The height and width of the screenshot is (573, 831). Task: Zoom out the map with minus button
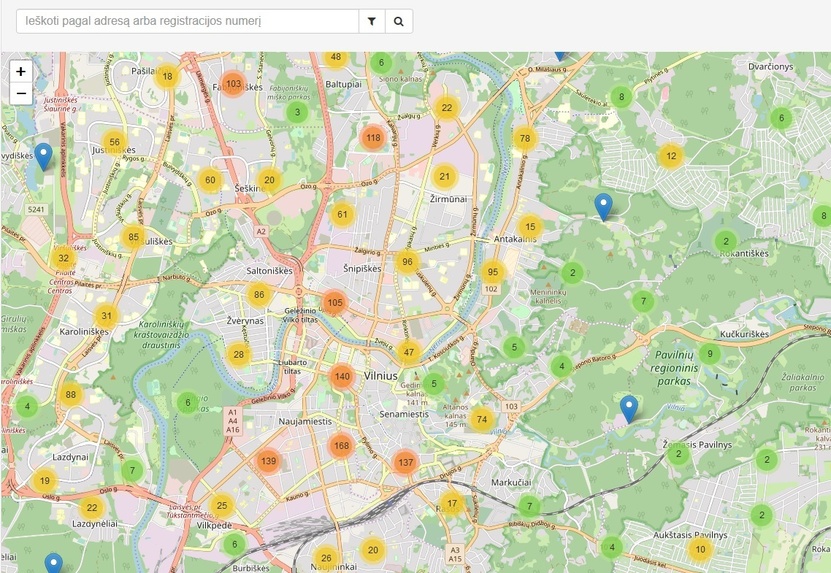21,94
